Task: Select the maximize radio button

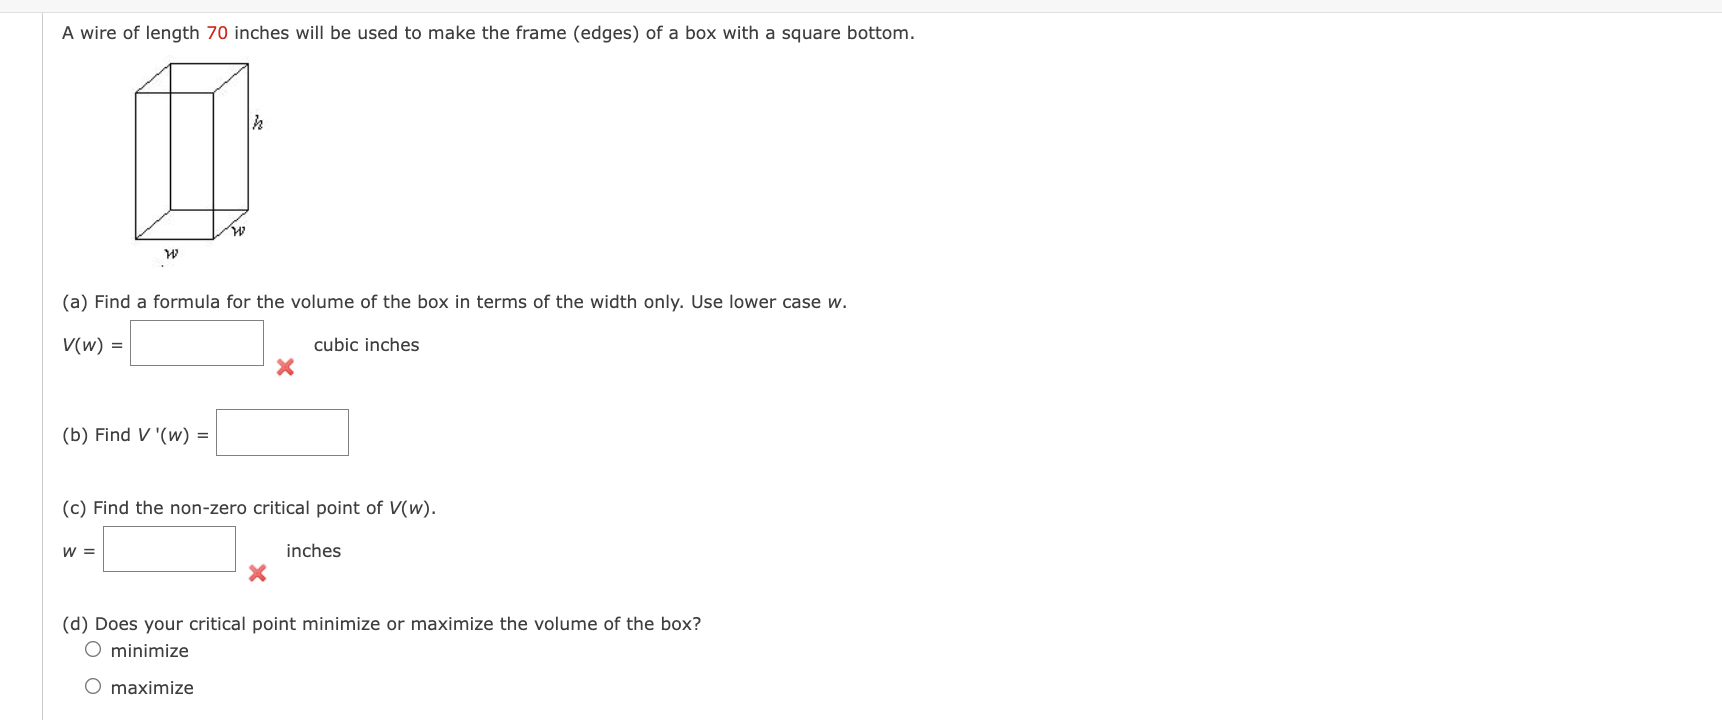Action: [x=92, y=685]
